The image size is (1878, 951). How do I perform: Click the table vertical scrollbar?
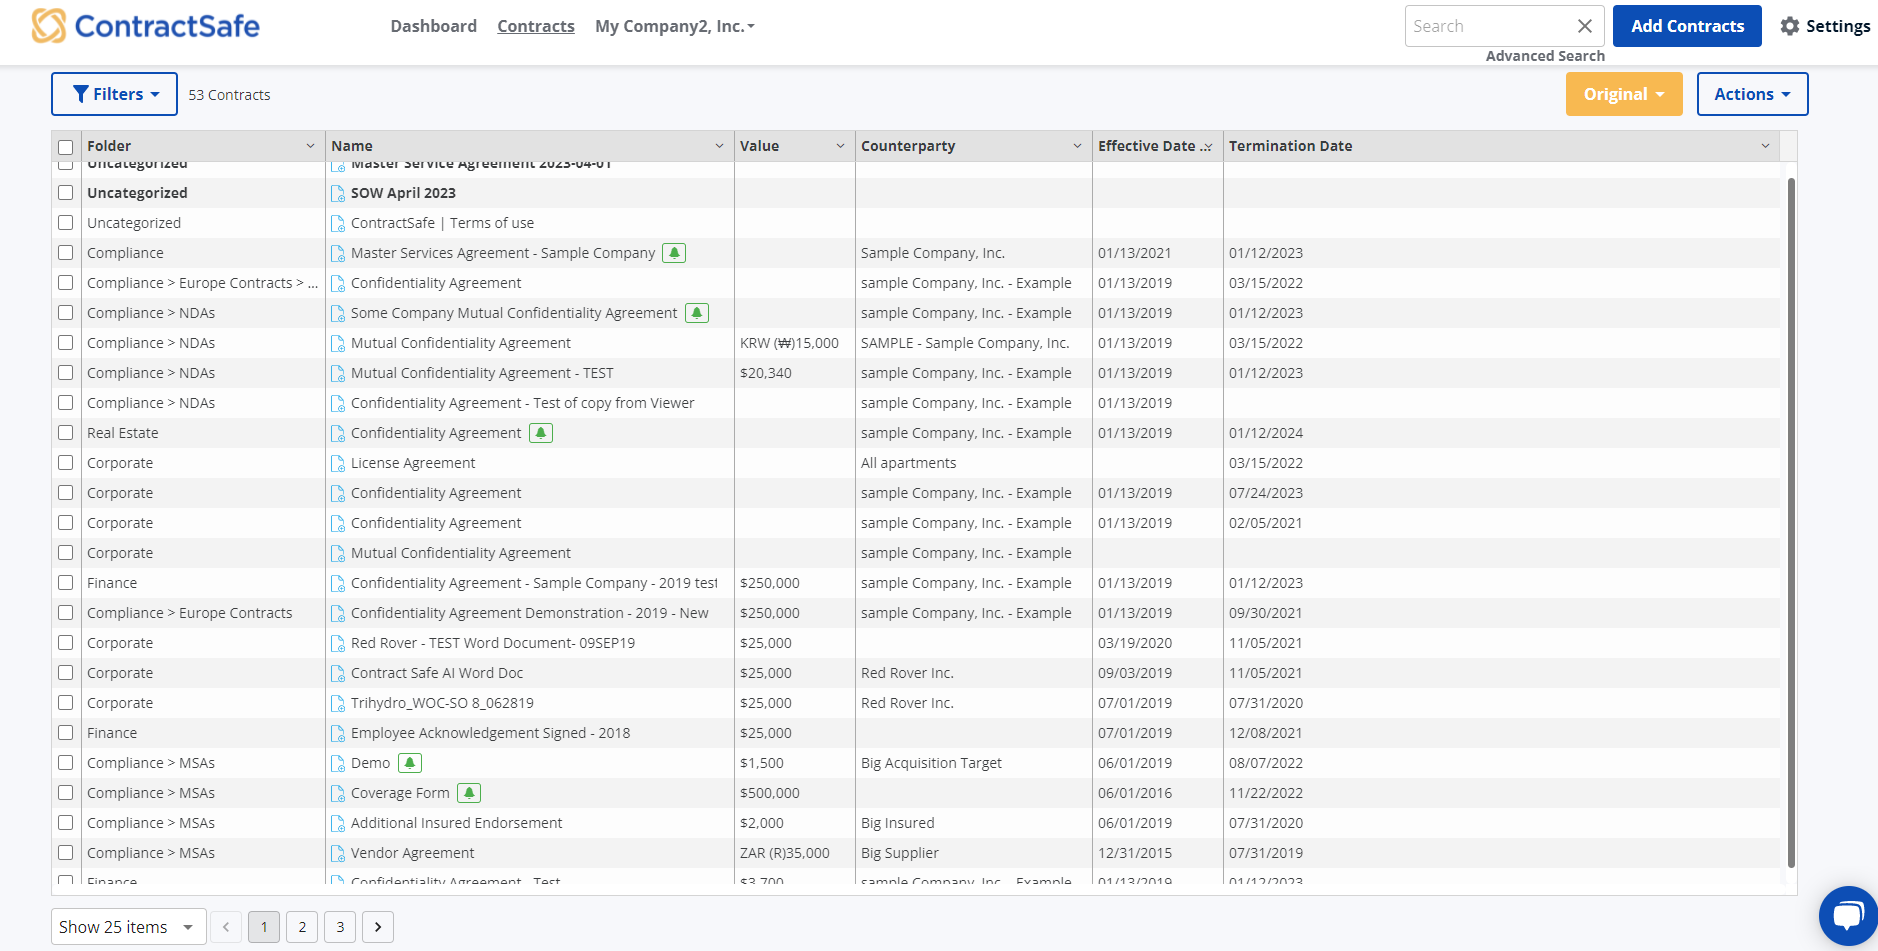coord(1791,522)
